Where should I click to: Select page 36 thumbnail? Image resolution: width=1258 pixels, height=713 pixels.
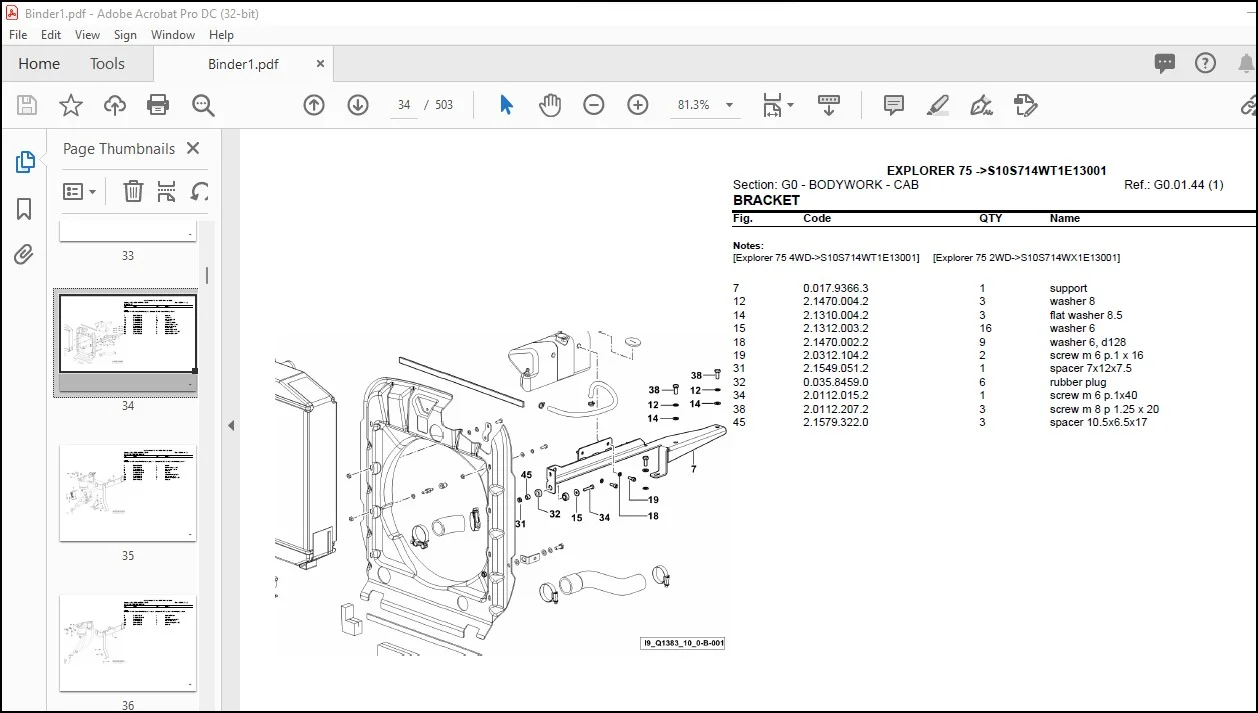128,643
